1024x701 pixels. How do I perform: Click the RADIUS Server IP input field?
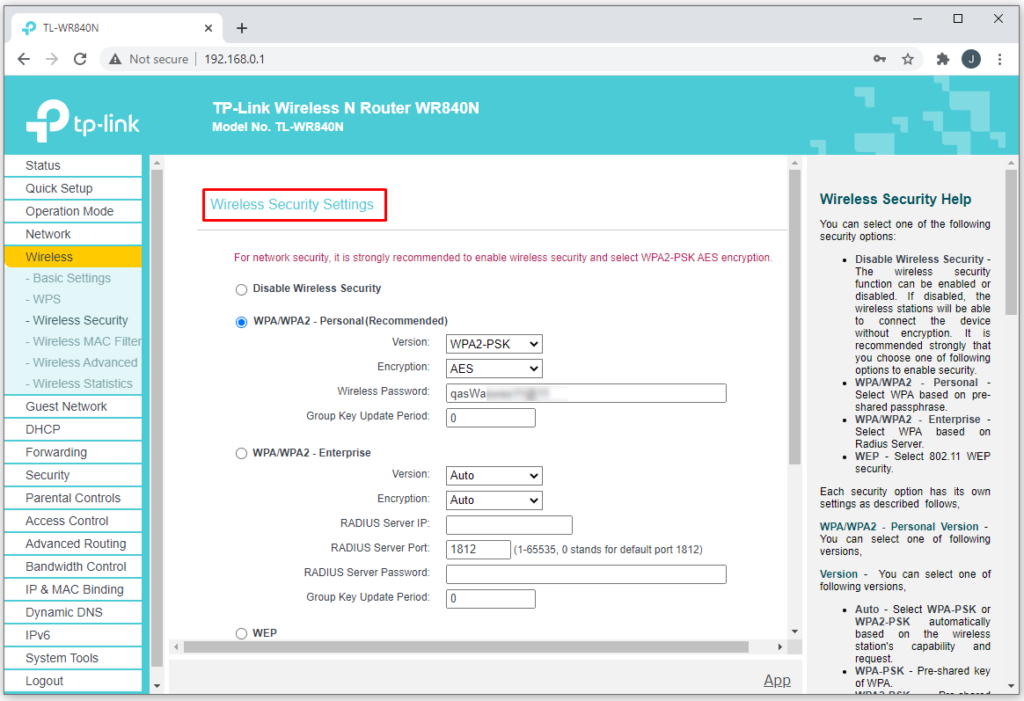tap(508, 524)
